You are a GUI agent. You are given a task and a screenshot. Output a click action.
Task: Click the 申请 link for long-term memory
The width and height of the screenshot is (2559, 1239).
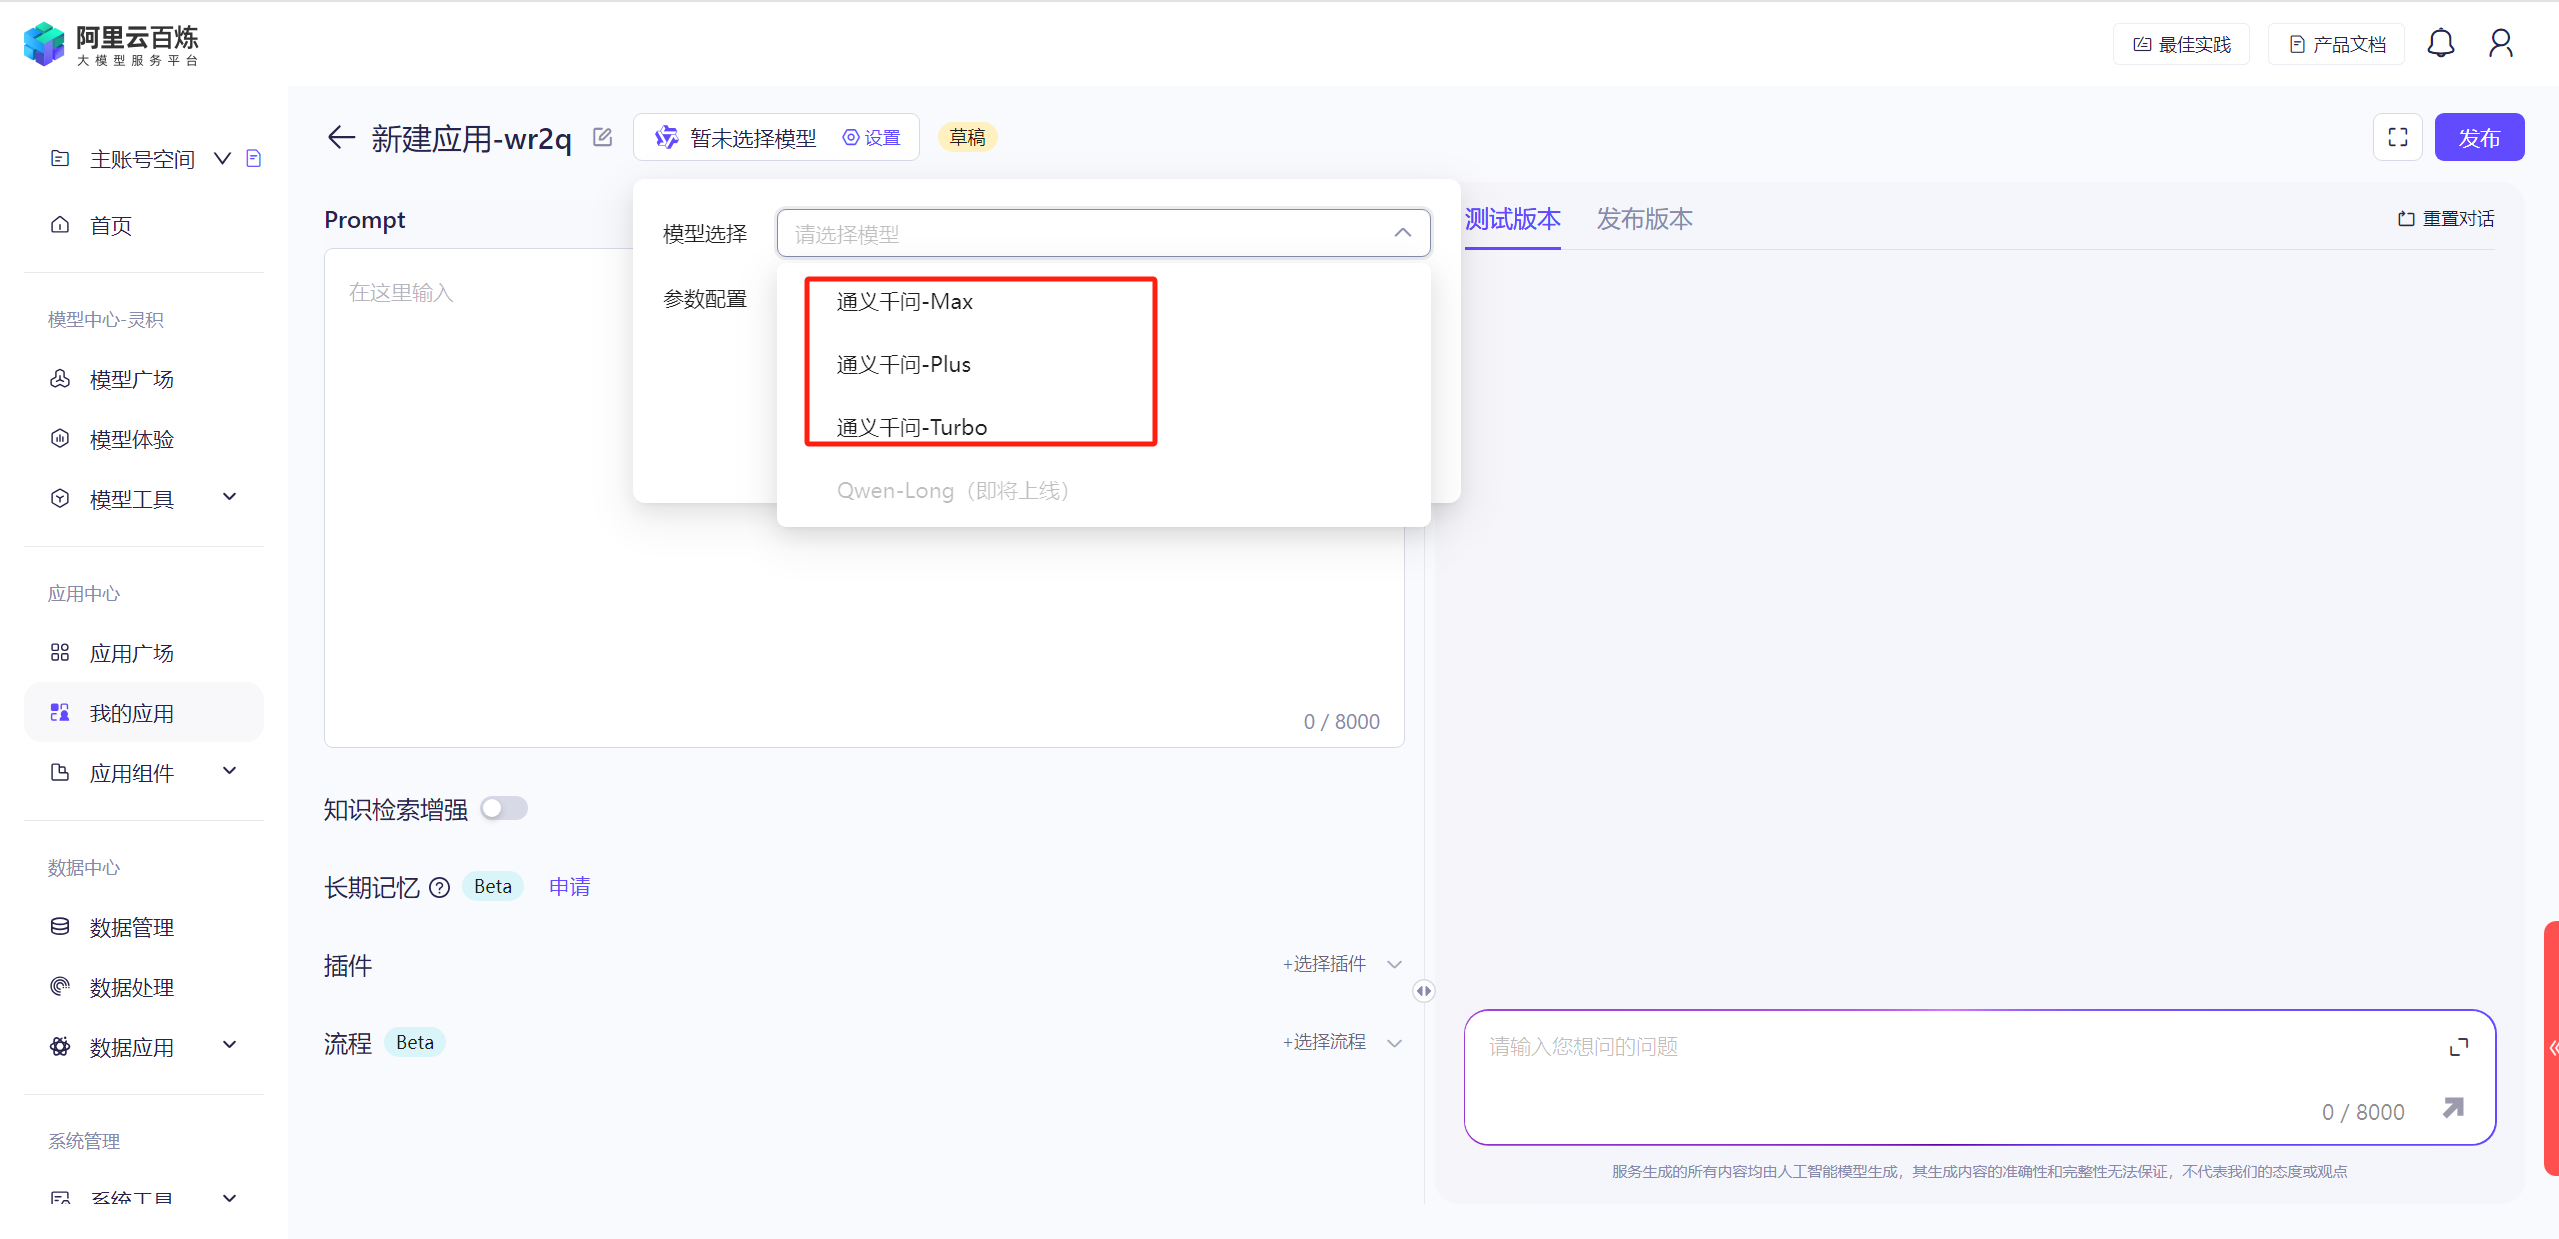(x=569, y=887)
